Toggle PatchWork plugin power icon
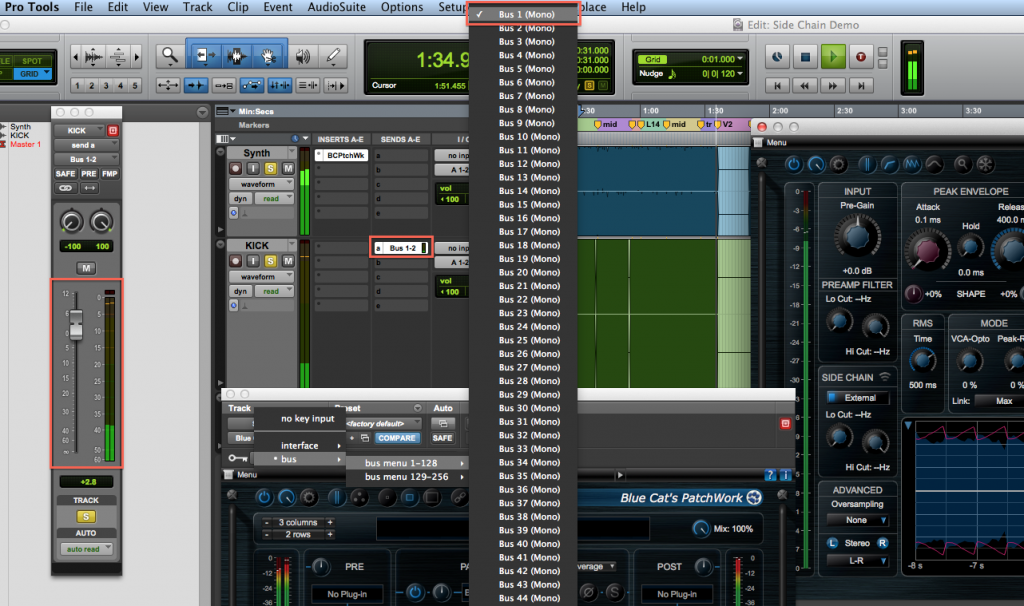1024x606 pixels. (x=264, y=498)
